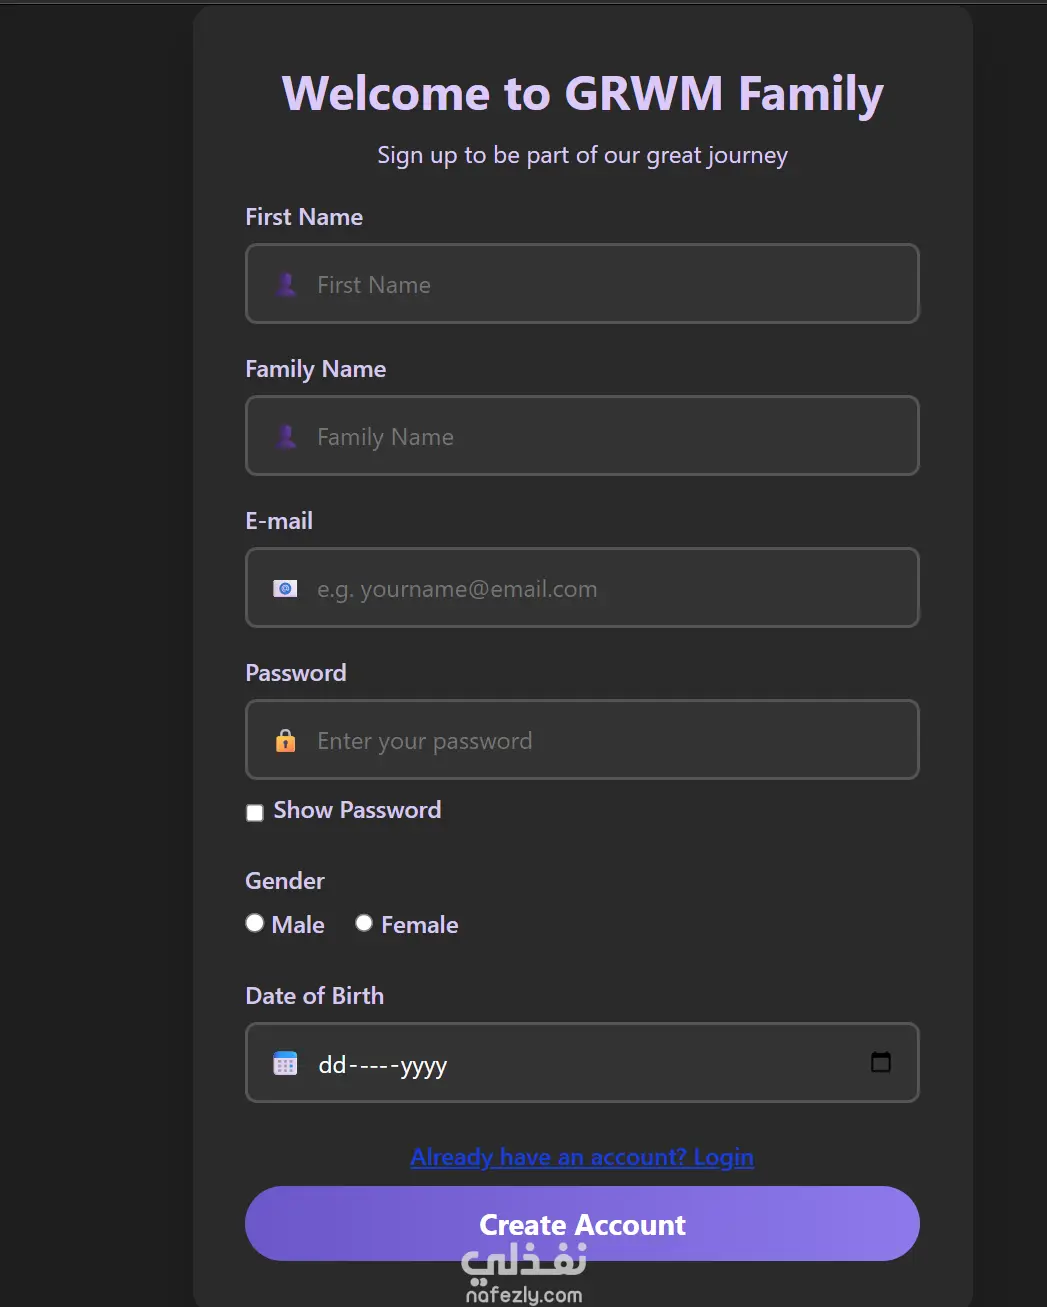1047x1307 pixels.
Task: Click the Male label text
Action: click(x=298, y=925)
